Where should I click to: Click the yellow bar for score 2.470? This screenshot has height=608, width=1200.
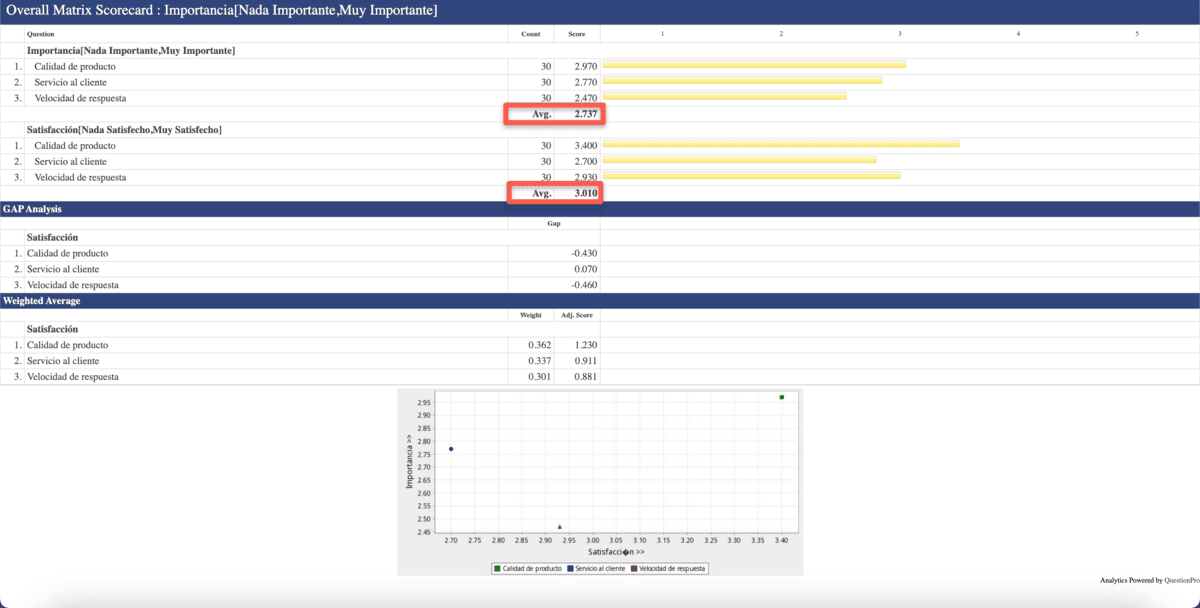click(x=724, y=96)
